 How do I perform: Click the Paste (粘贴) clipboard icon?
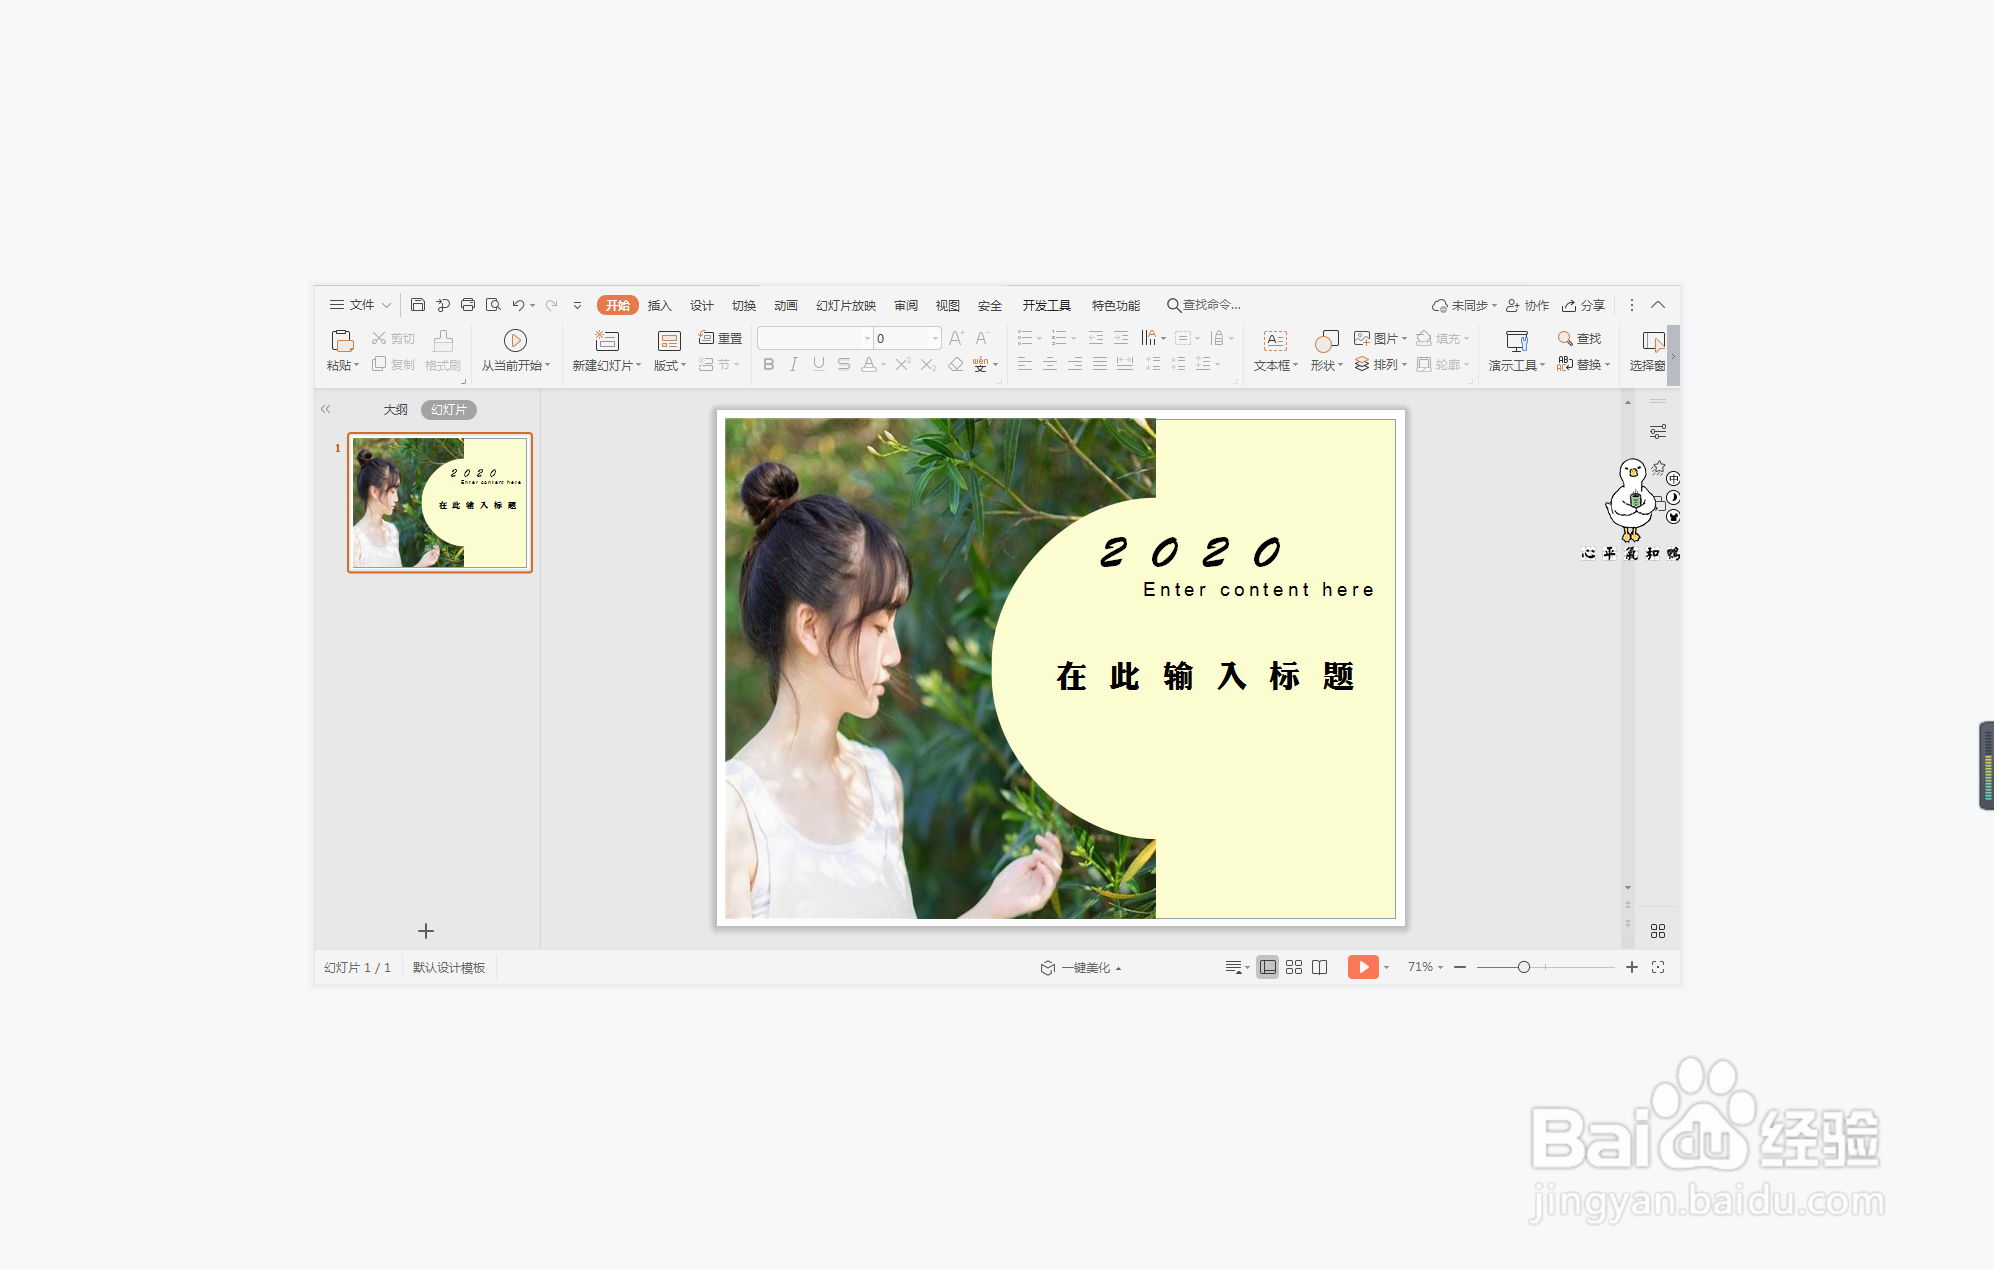coord(342,341)
